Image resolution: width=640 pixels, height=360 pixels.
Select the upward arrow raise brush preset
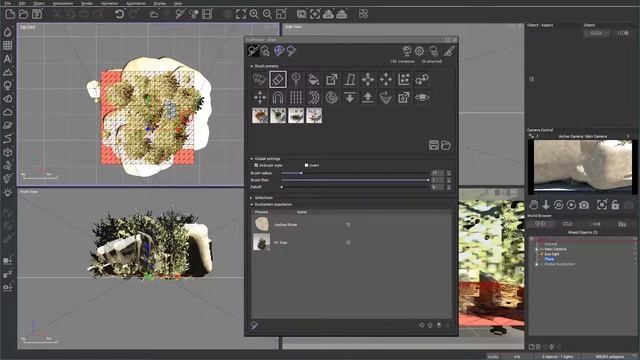pos(368,98)
